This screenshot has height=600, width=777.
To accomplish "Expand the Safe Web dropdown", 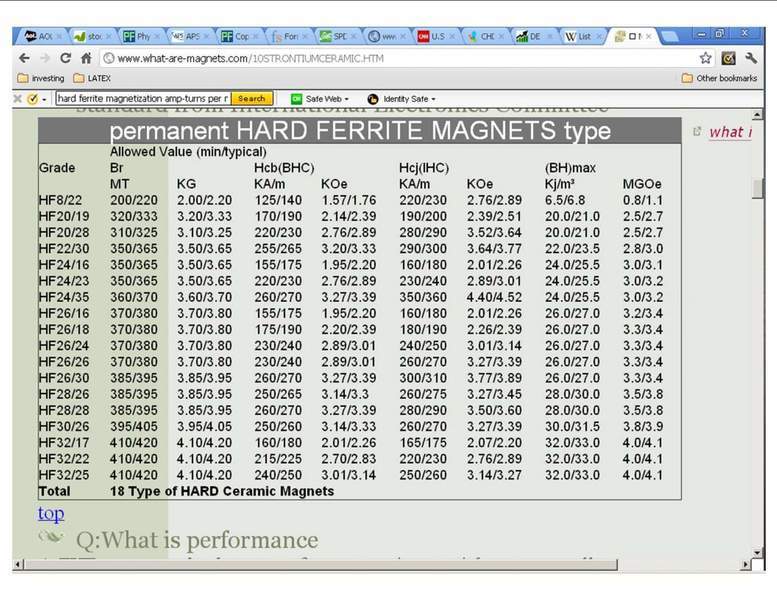I will click(320, 99).
